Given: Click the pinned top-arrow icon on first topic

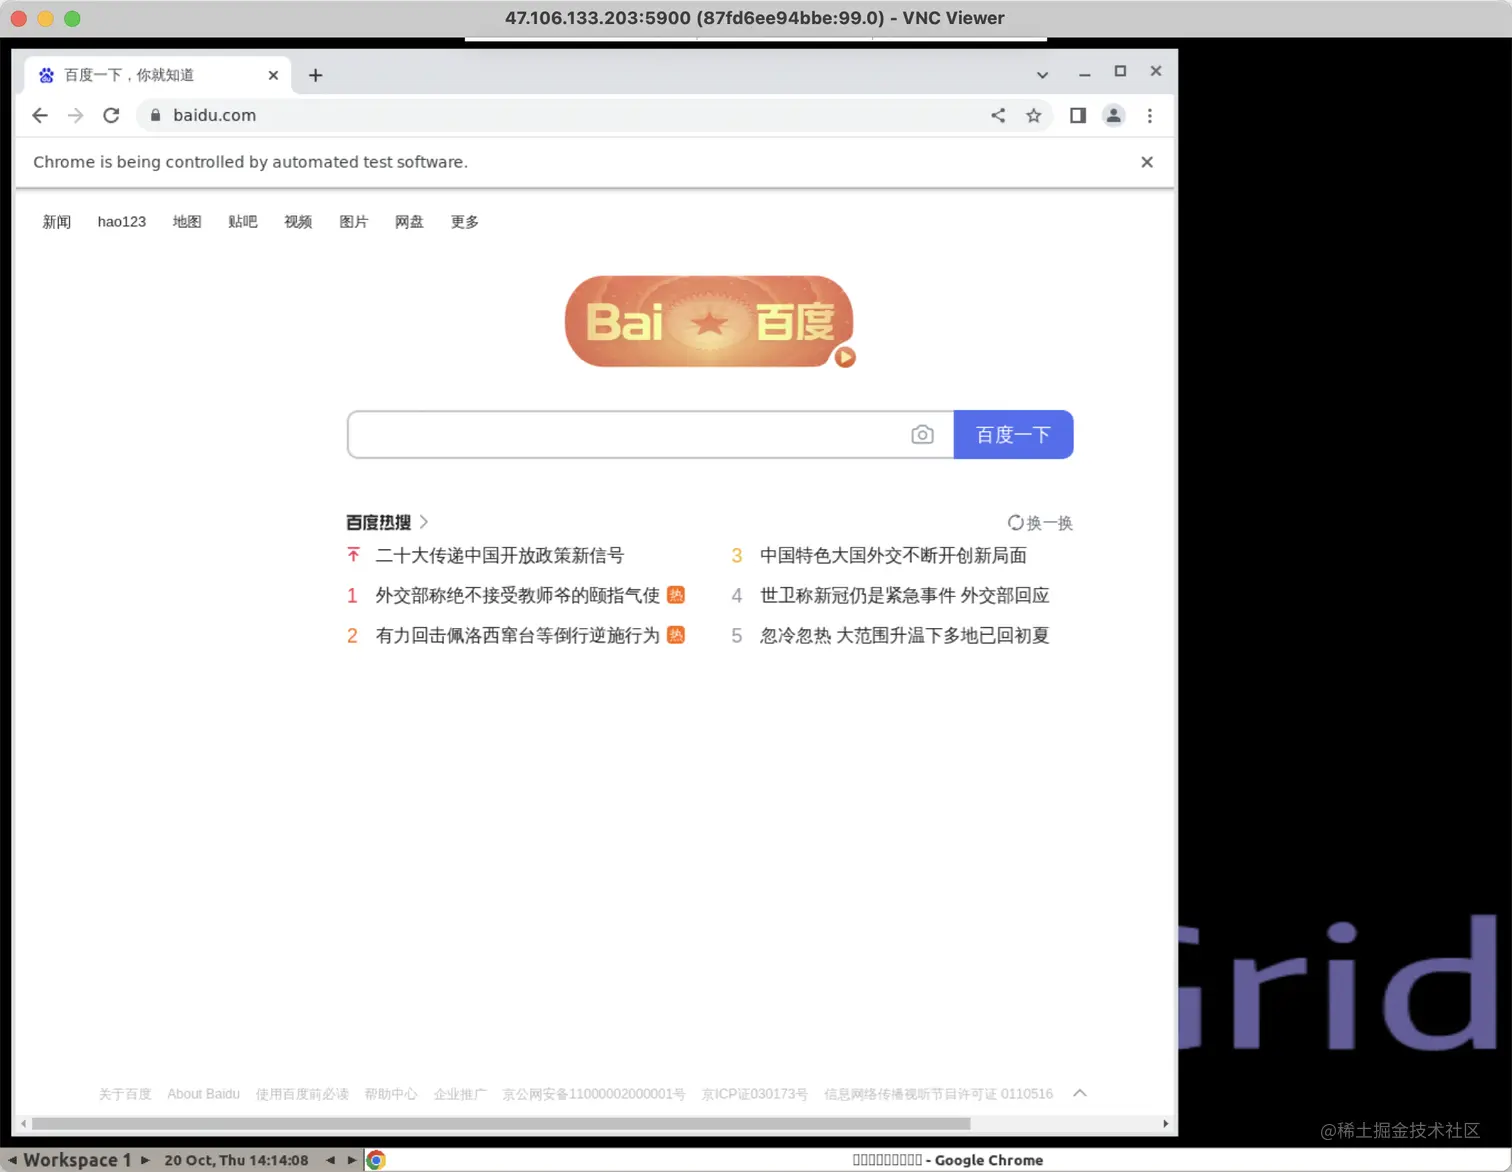Looking at the screenshot, I should click(353, 554).
